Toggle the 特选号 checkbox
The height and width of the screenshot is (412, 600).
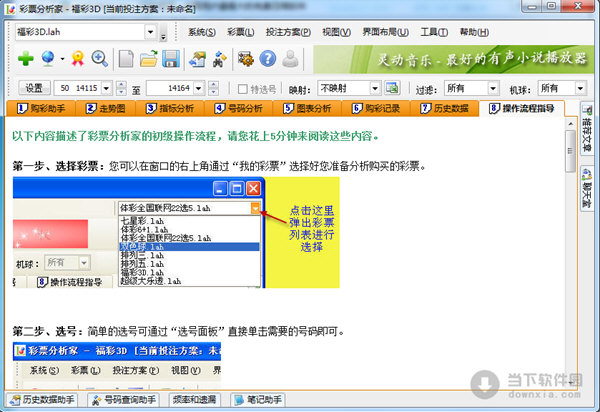coord(242,89)
